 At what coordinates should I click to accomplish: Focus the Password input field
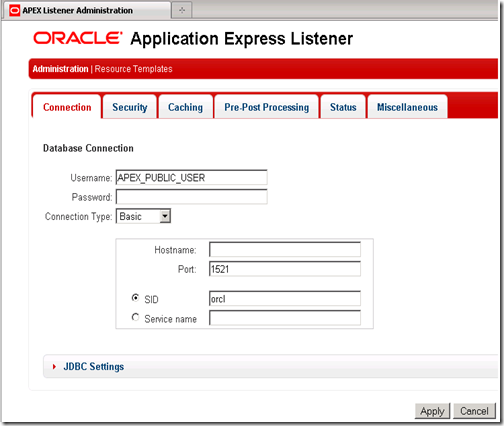pyautogui.click(x=191, y=197)
